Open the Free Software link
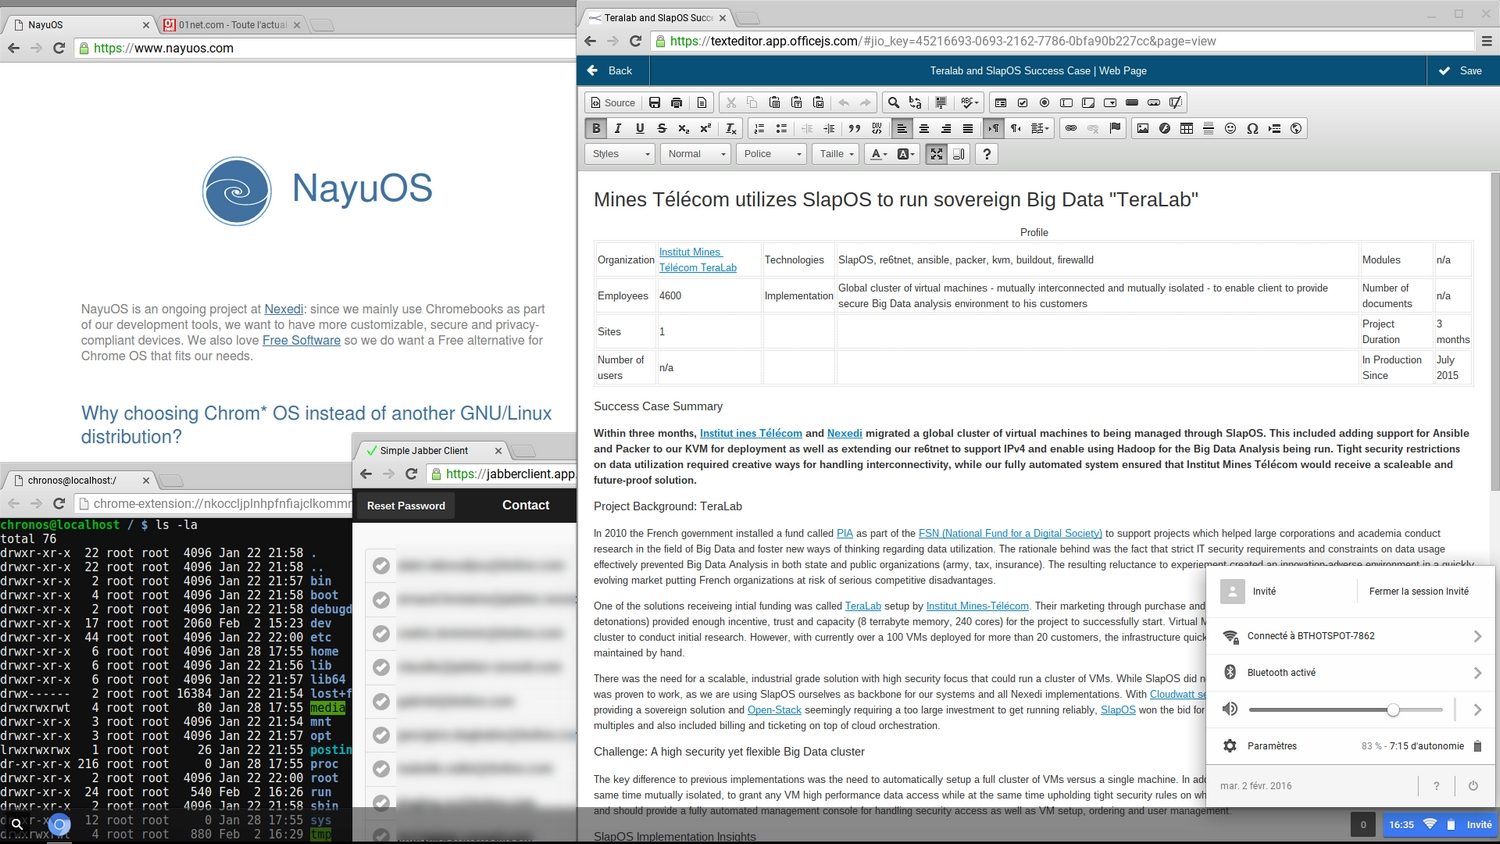Screen dimensions: 1500x844 click(x=302, y=340)
